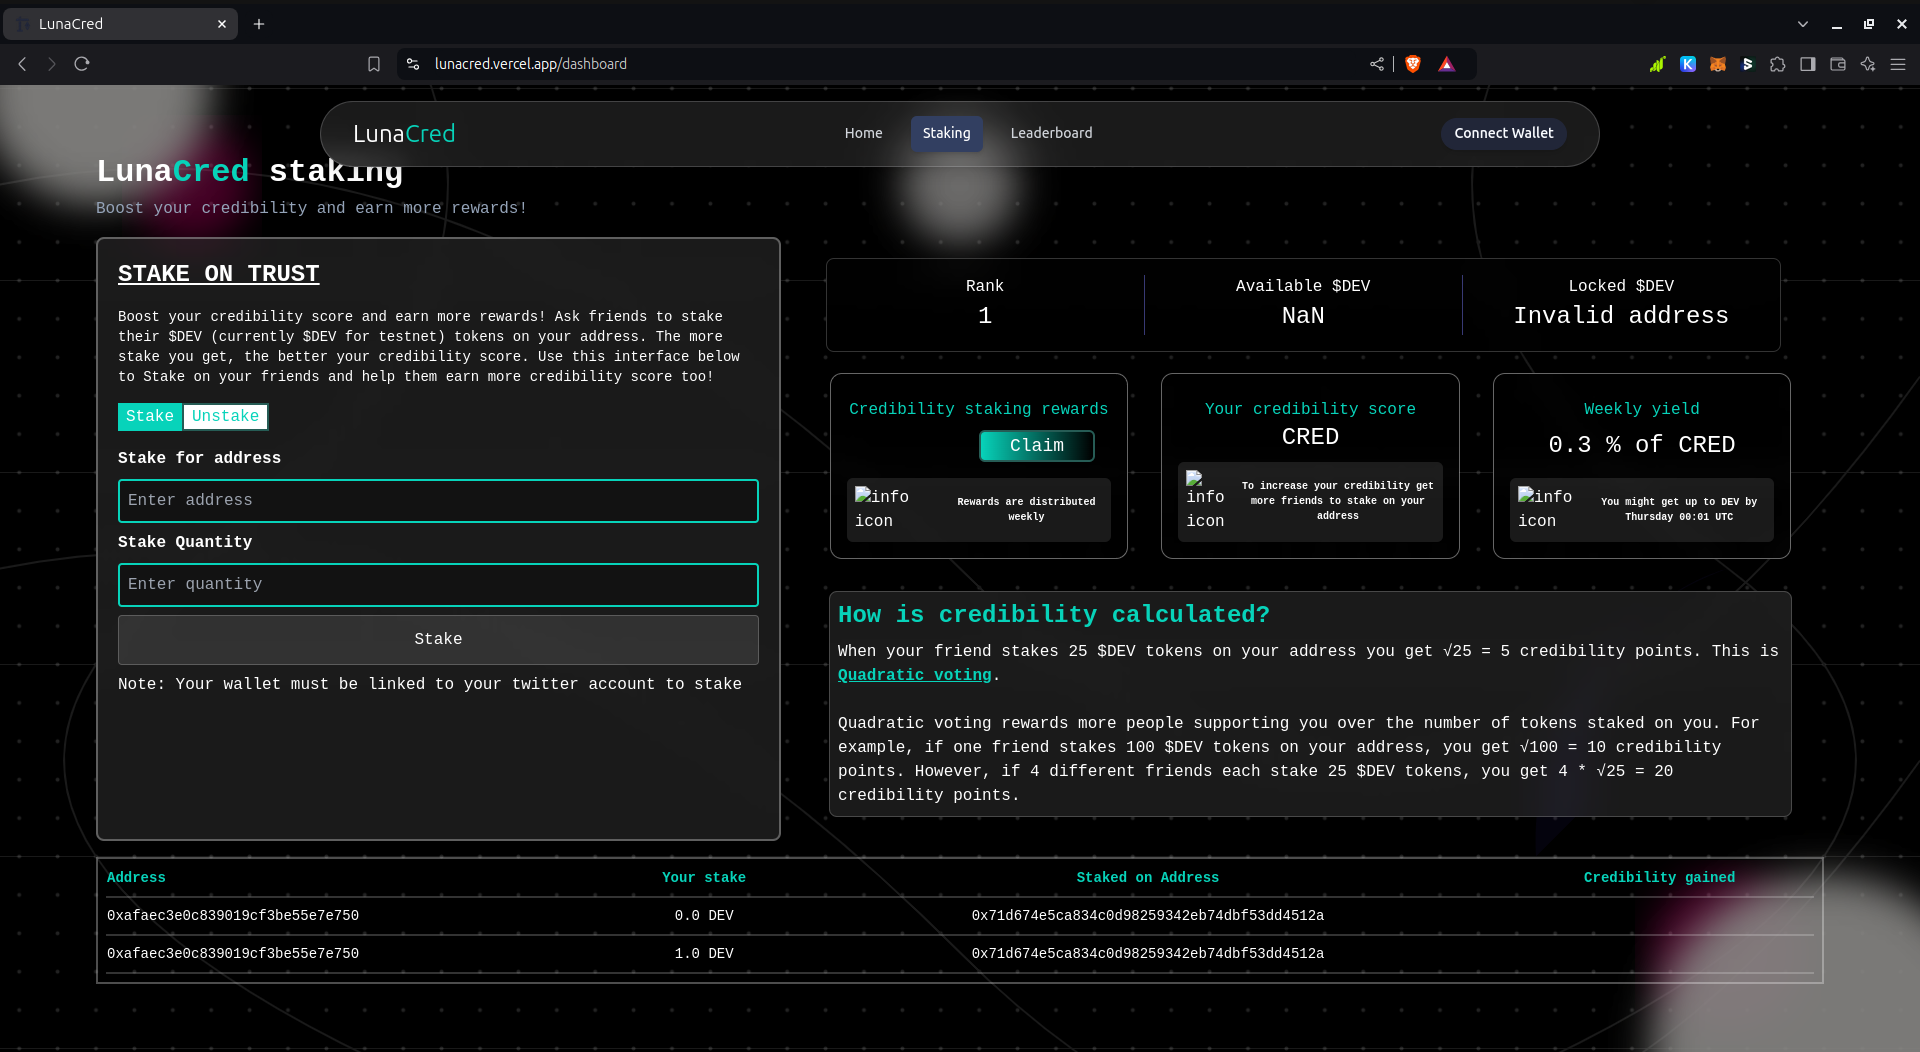Click the wide Stake submit button
Screen dimensions: 1920x1052
click(438, 639)
